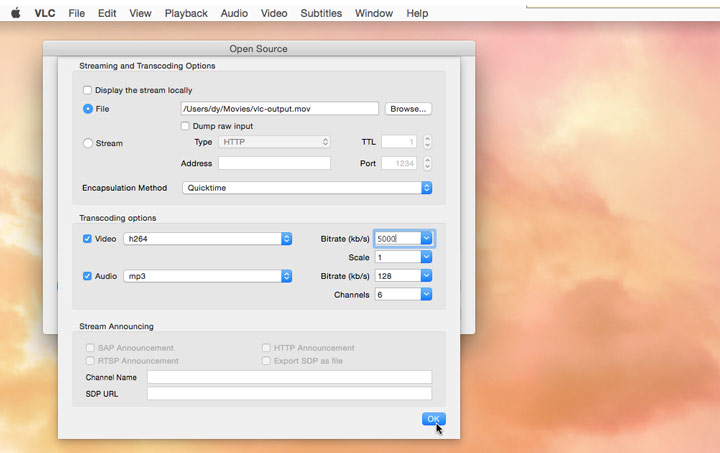Open the Playback menu
The image size is (720, 453).
click(x=186, y=13)
